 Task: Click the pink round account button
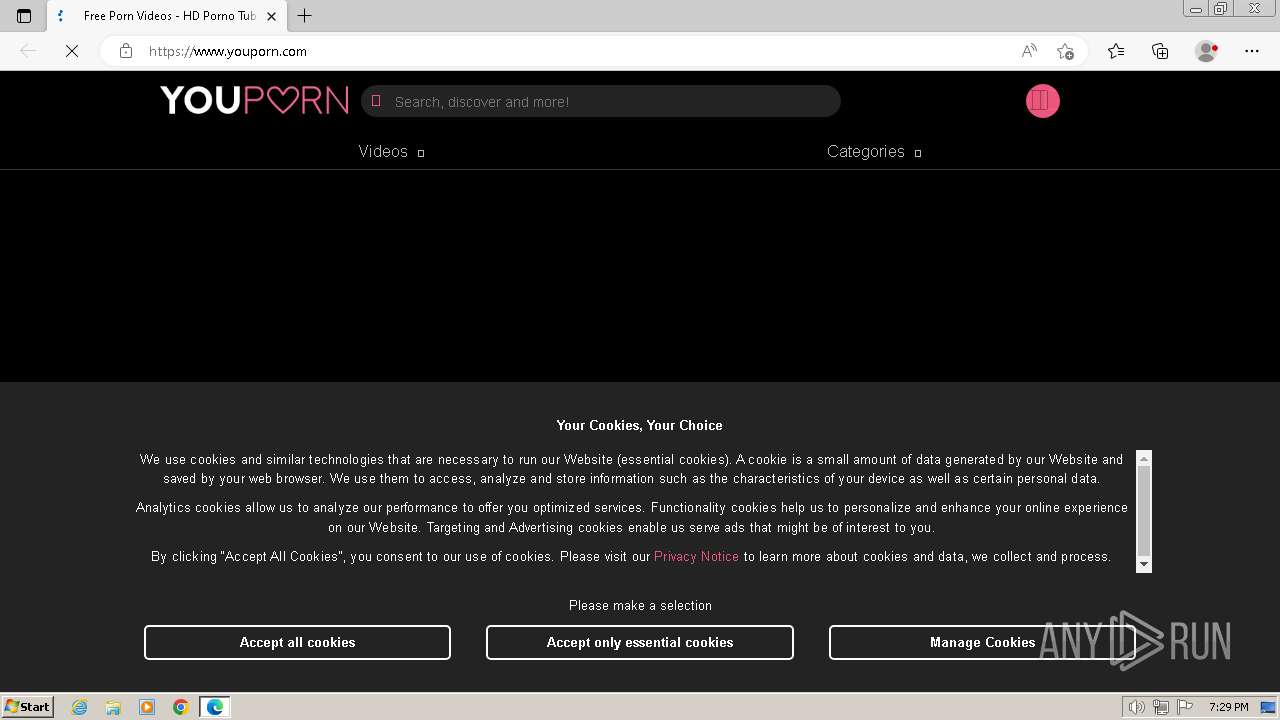(x=1042, y=101)
